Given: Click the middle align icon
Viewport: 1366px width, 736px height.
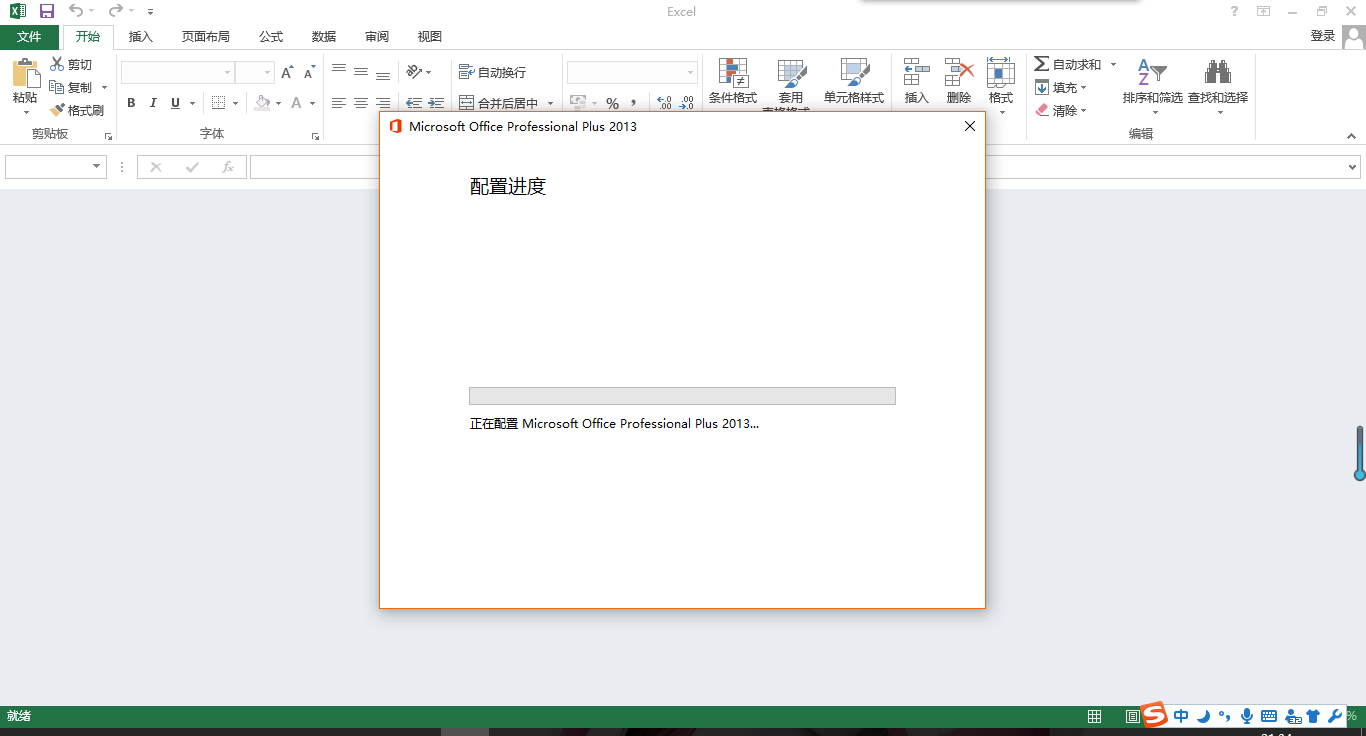Looking at the screenshot, I should pos(361,73).
